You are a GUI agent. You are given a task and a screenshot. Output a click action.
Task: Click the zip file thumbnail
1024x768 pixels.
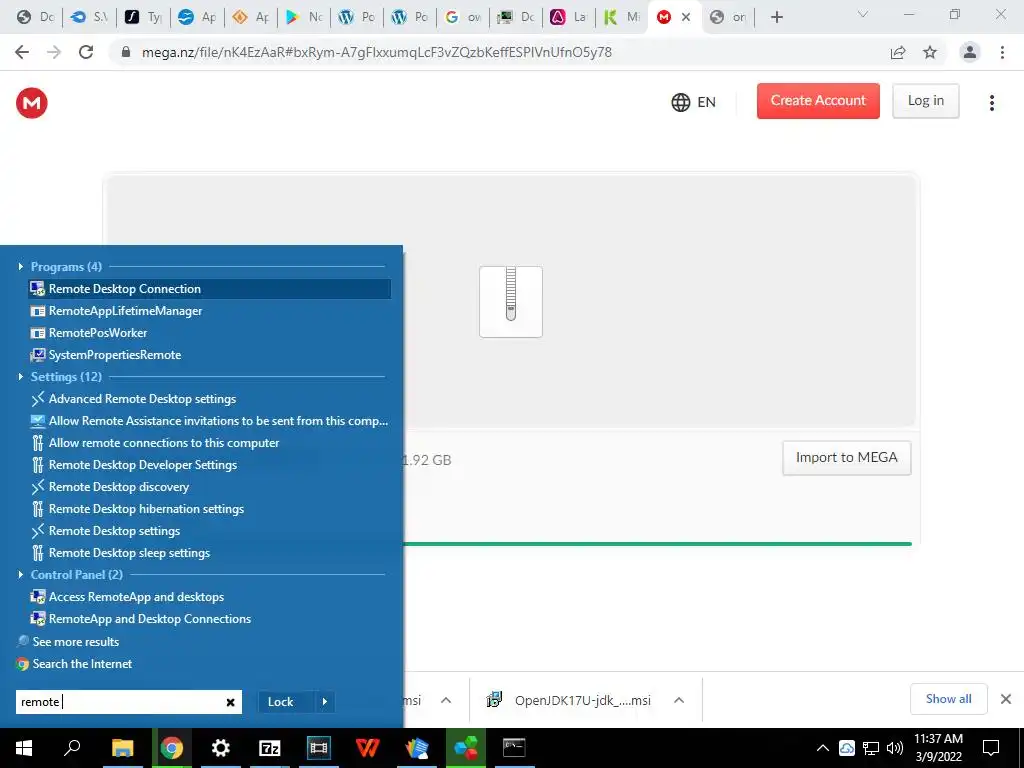pyautogui.click(x=511, y=302)
